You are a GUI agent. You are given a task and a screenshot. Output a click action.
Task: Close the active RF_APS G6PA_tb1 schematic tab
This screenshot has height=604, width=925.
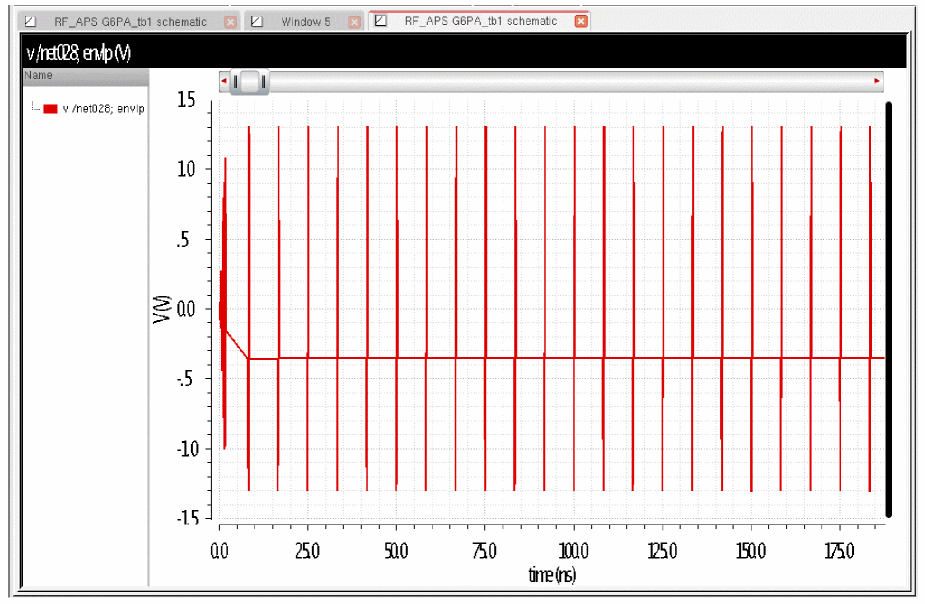581,21
